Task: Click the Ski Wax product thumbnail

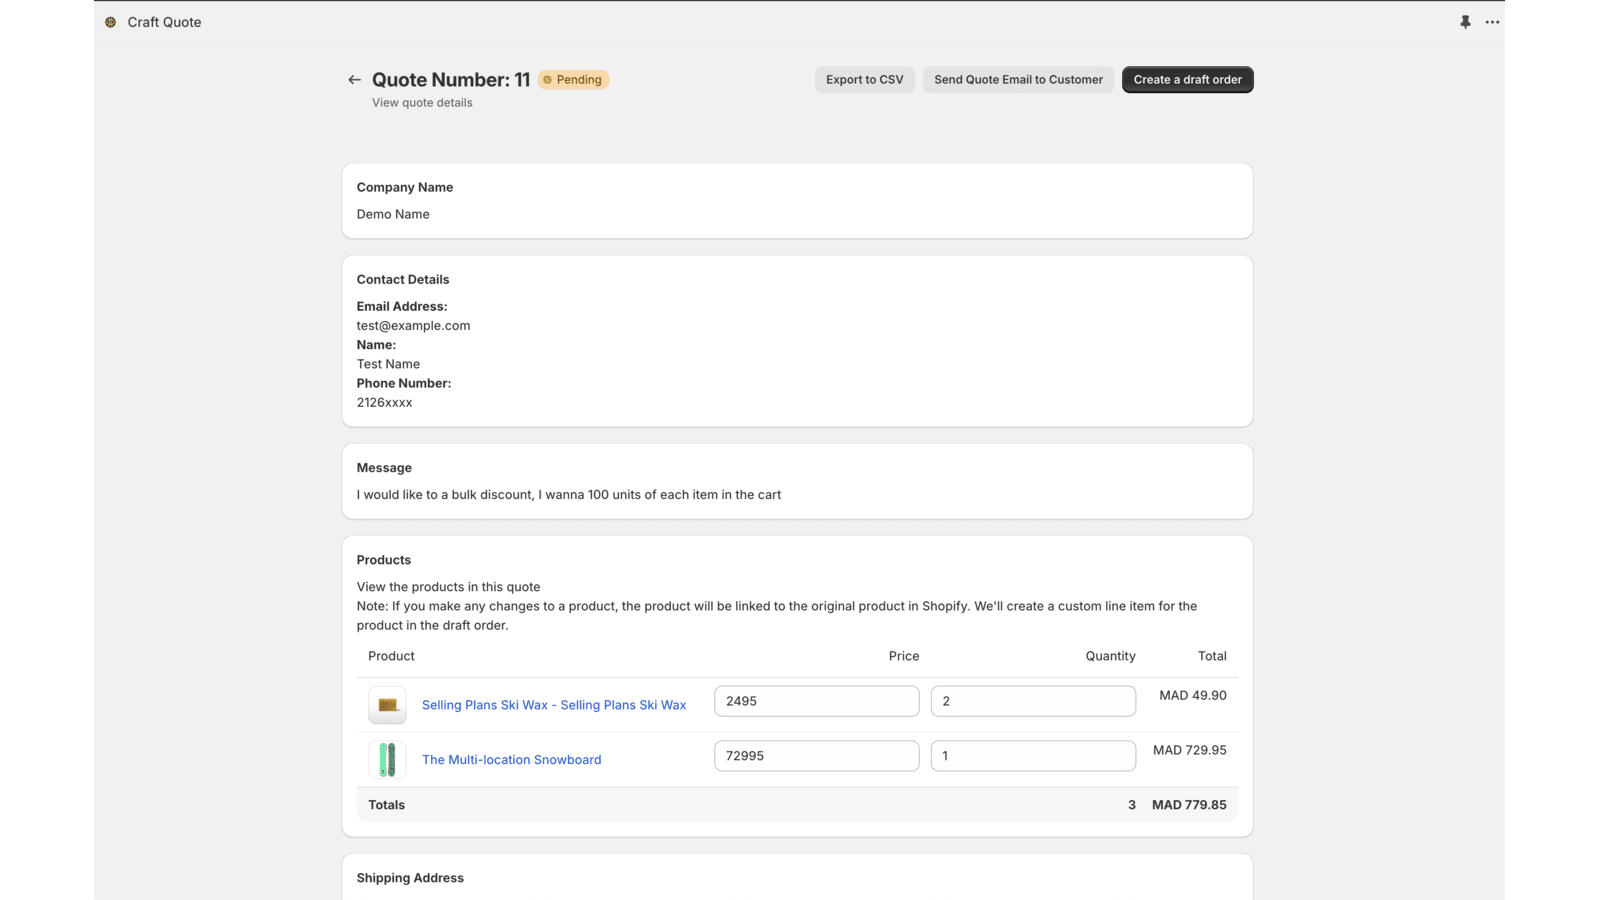Action: pyautogui.click(x=387, y=705)
